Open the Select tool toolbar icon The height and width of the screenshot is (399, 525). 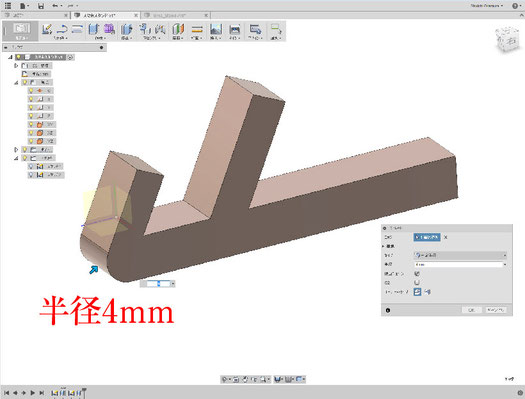click(276, 29)
